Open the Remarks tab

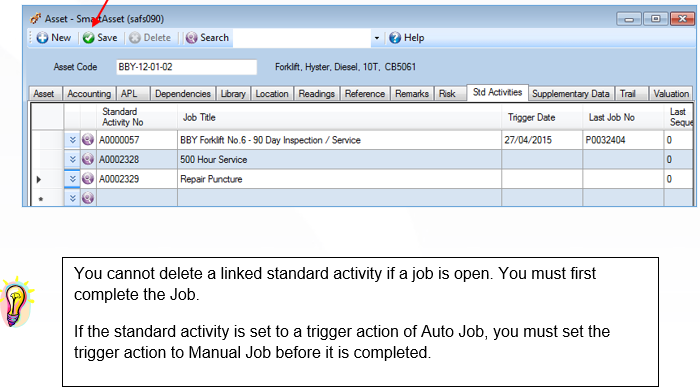point(412,94)
